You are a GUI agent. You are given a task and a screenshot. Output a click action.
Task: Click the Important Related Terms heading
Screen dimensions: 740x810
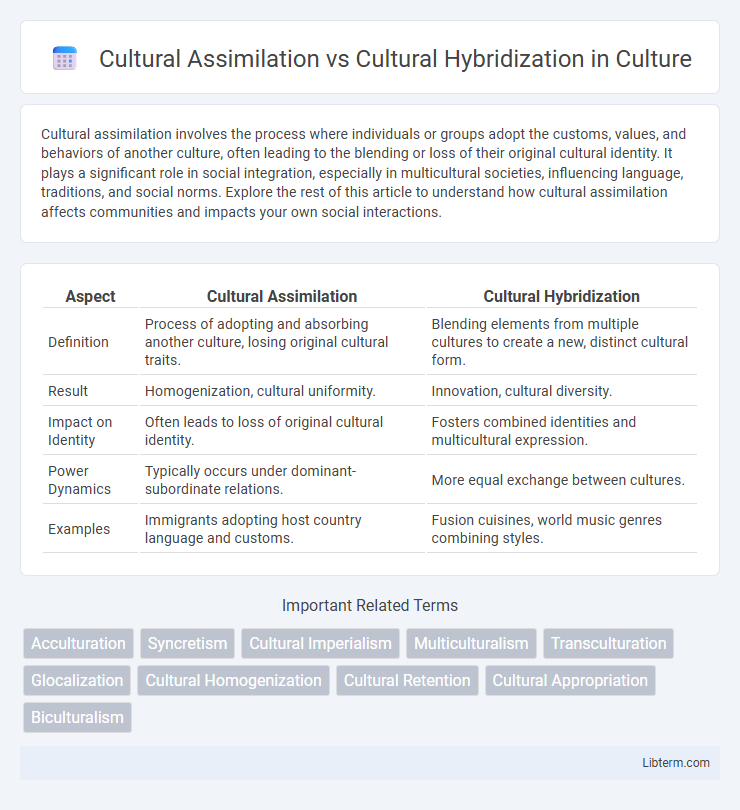coord(370,605)
